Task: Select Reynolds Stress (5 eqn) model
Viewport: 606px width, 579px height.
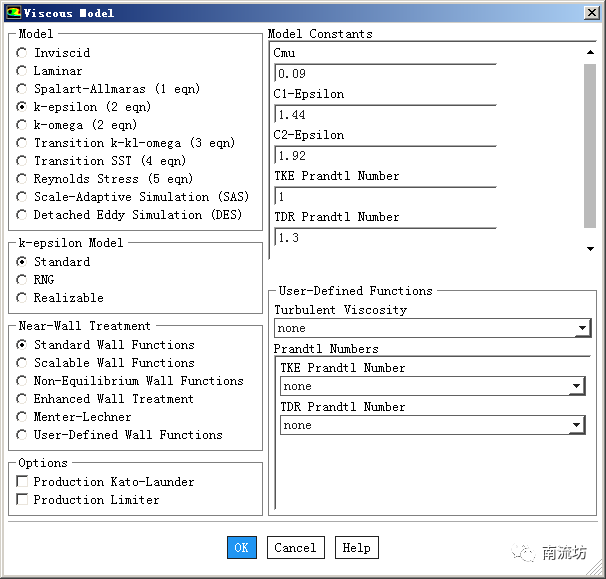Action: pyautogui.click(x=22, y=179)
